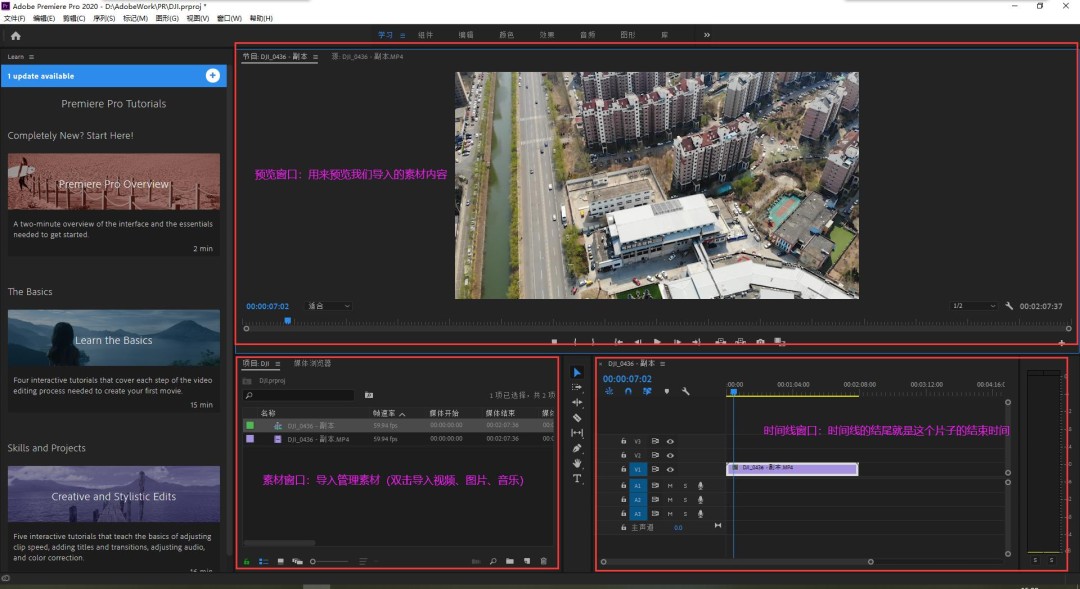Select the Hand tool
The height and width of the screenshot is (589, 1080).
[x=577, y=462]
